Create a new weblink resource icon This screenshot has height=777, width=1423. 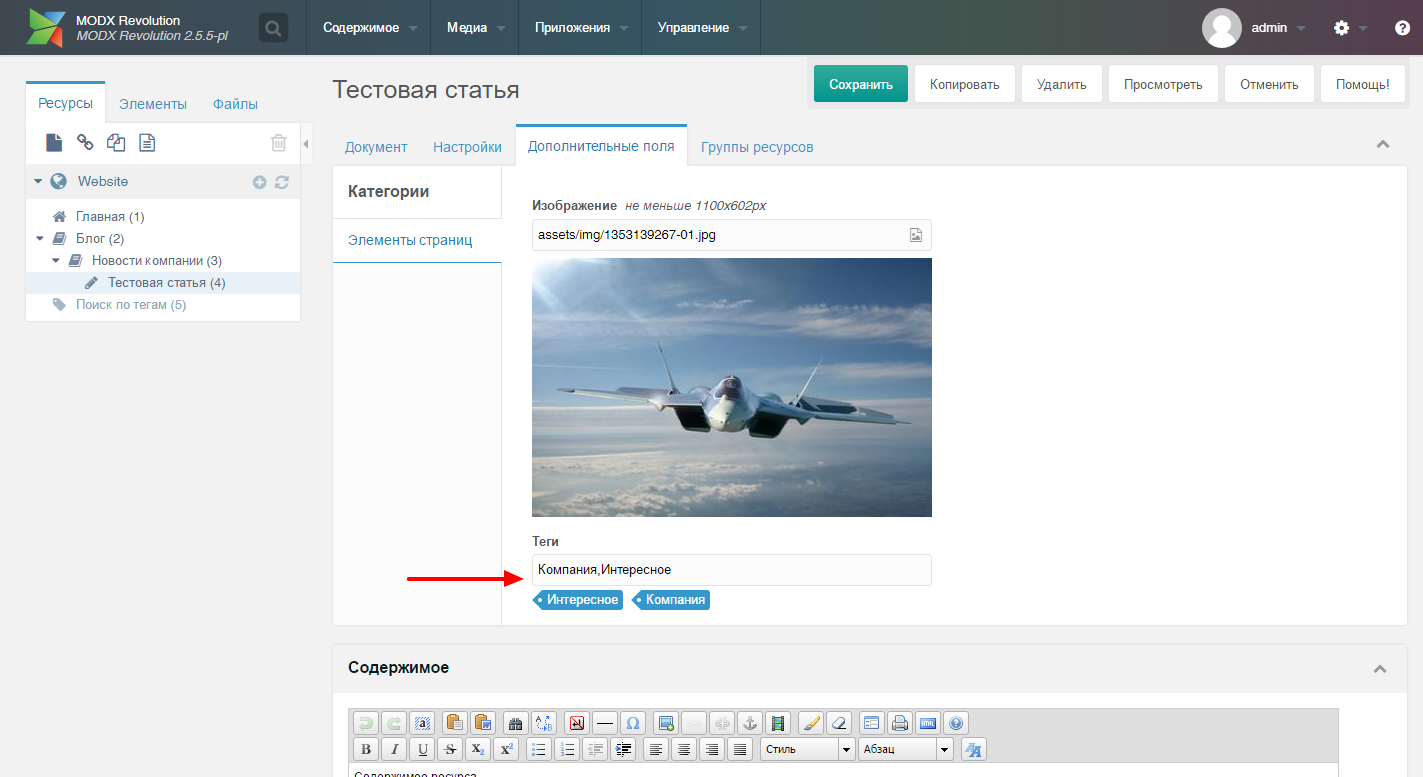[85, 143]
